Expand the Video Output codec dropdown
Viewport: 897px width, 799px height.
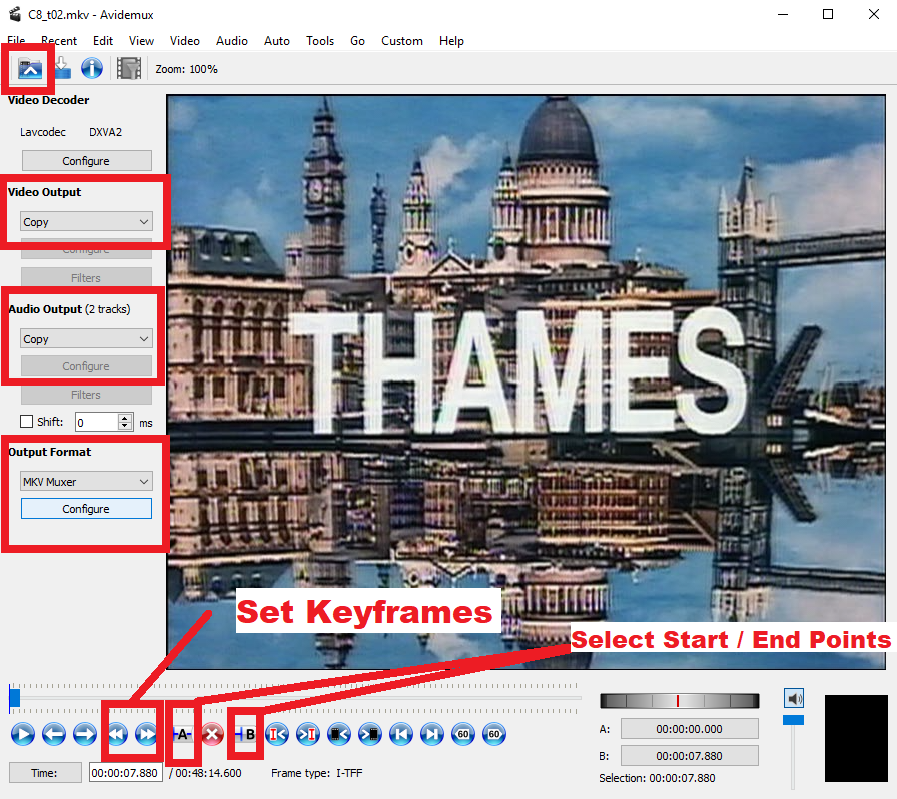coord(86,222)
